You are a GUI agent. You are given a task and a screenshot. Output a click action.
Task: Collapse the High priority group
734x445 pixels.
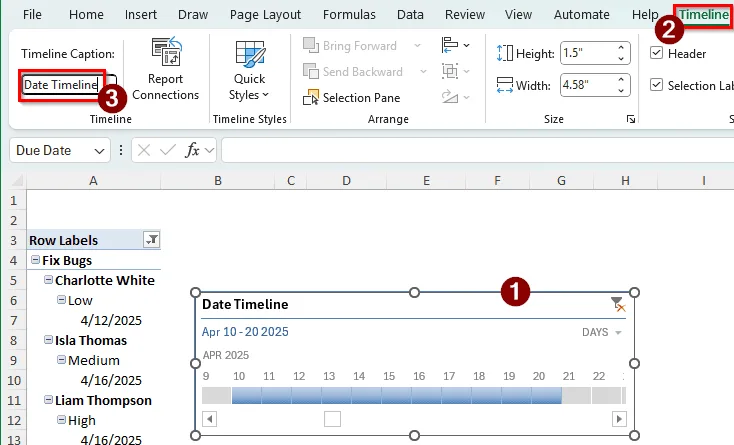click(61, 420)
